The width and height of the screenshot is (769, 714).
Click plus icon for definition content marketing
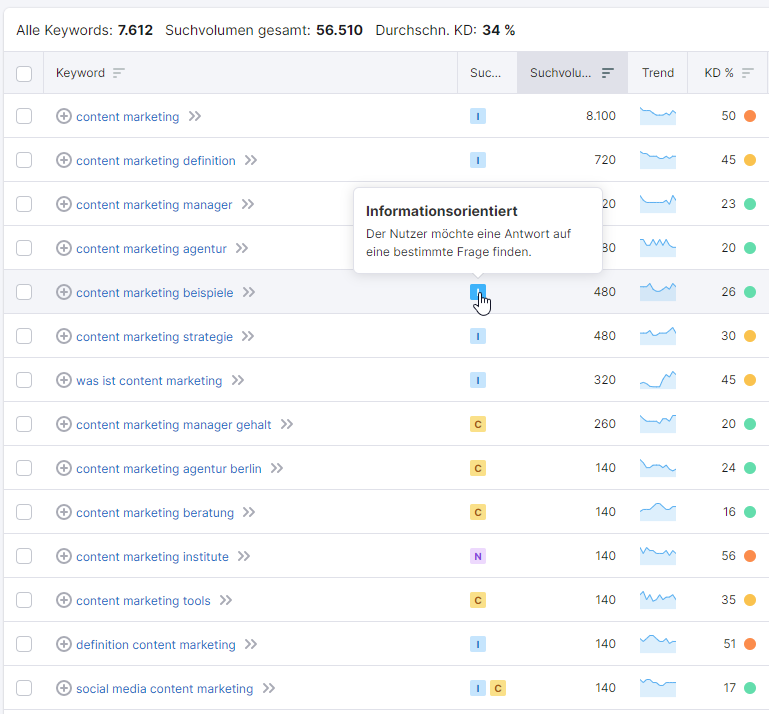pos(64,644)
